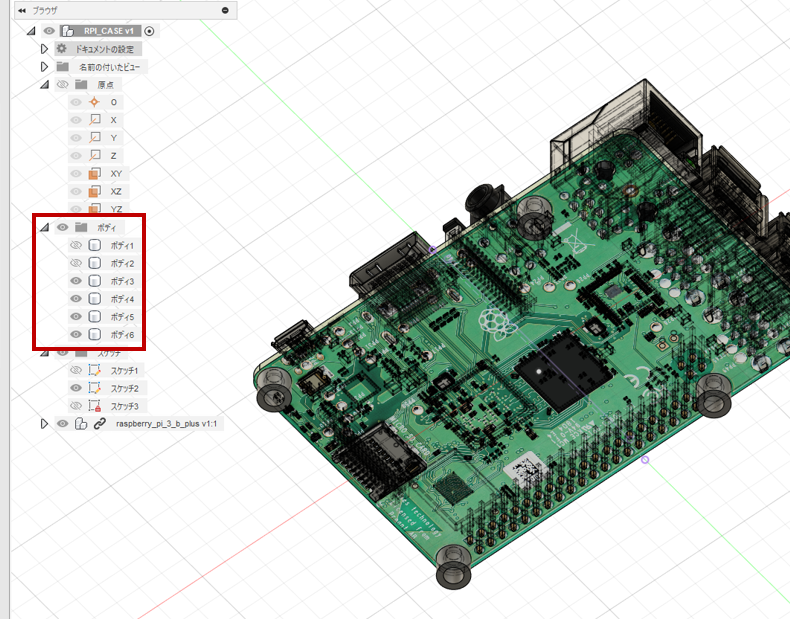Click the ボディ3 body icon
Image resolution: width=790 pixels, height=619 pixels.
(94, 281)
